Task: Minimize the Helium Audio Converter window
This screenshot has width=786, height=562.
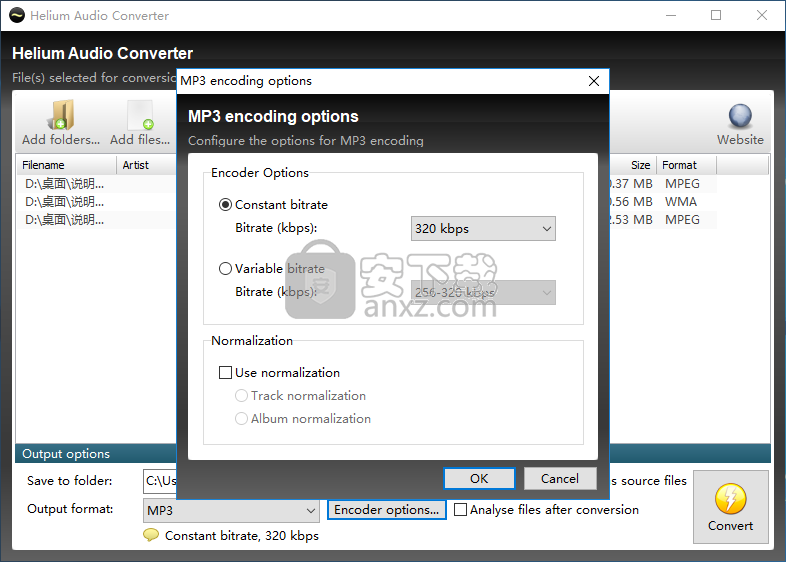Action: pos(671,16)
